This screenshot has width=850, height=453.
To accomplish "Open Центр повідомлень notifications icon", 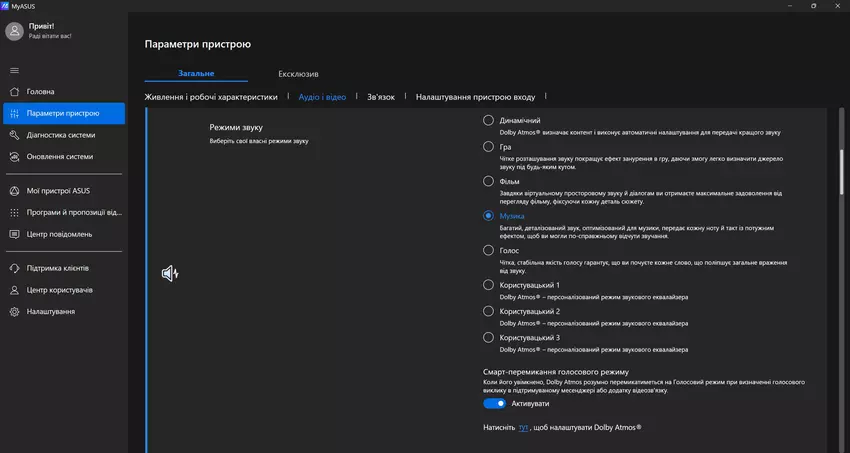I will [x=14, y=234].
